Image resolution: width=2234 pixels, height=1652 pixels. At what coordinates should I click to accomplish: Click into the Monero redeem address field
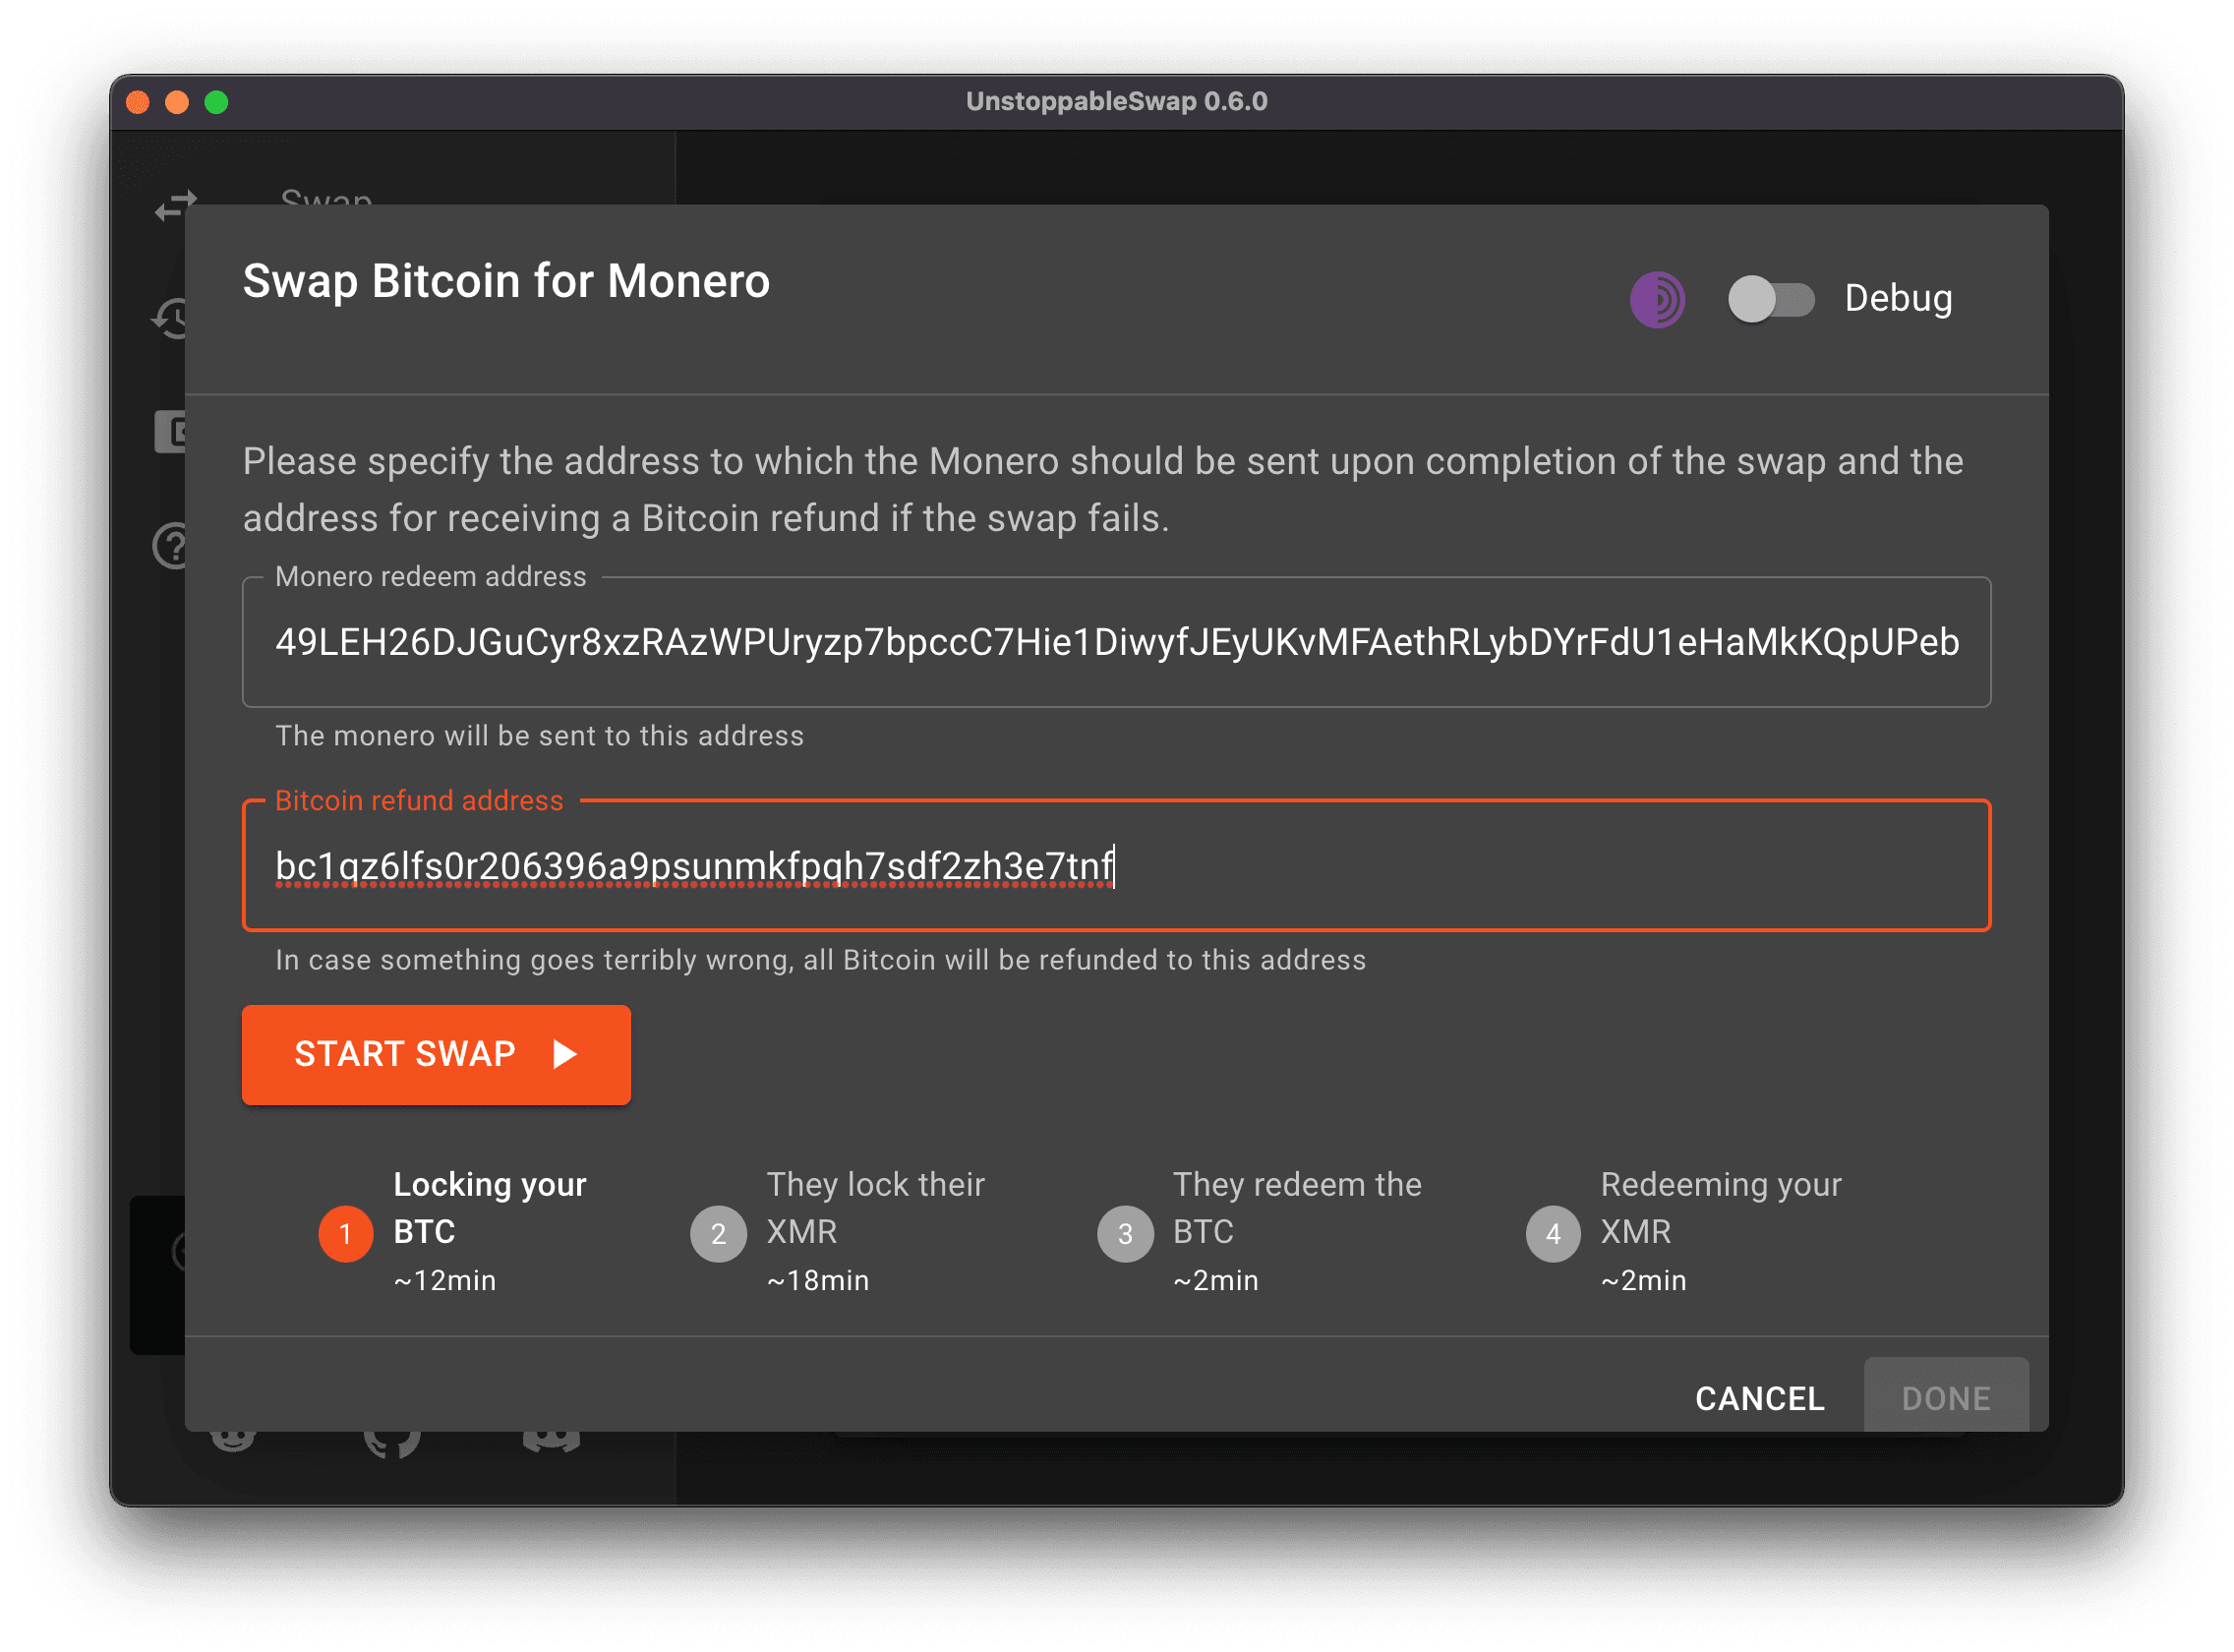(x=1116, y=642)
